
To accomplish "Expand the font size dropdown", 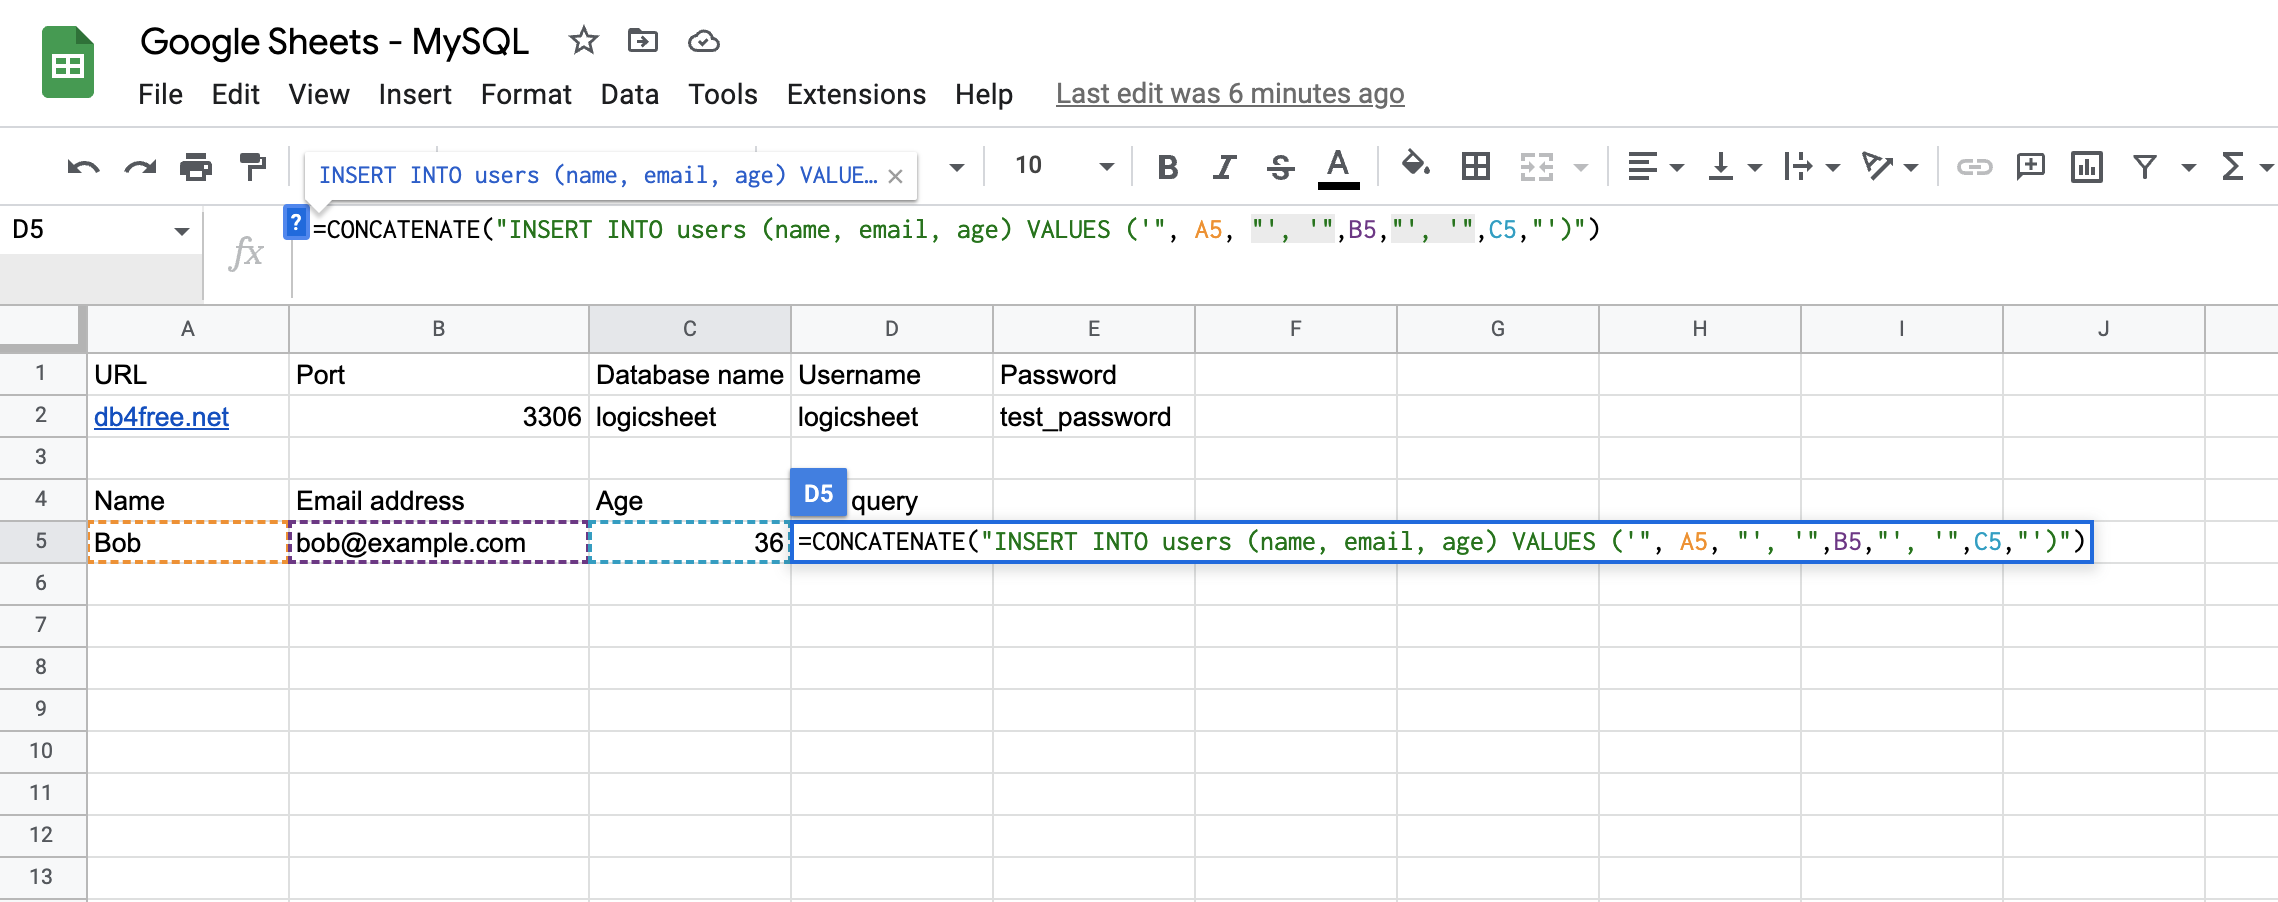I will (1106, 167).
